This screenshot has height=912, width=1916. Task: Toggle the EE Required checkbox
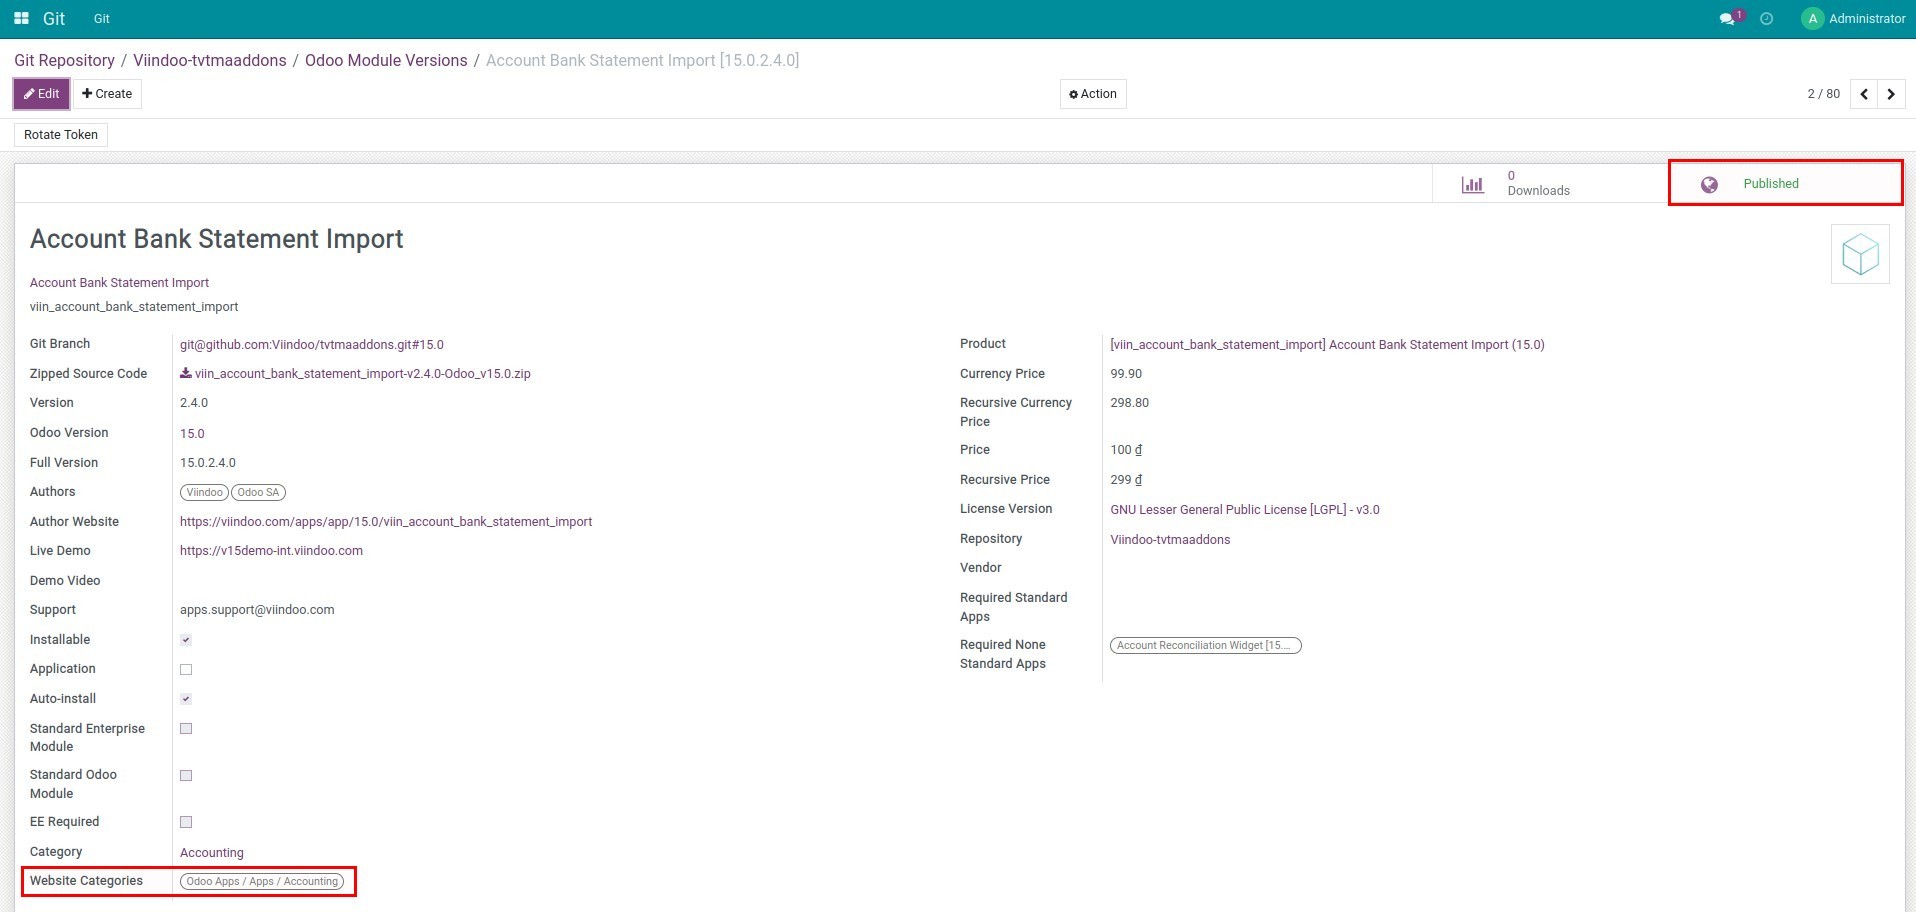coord(186,822)
